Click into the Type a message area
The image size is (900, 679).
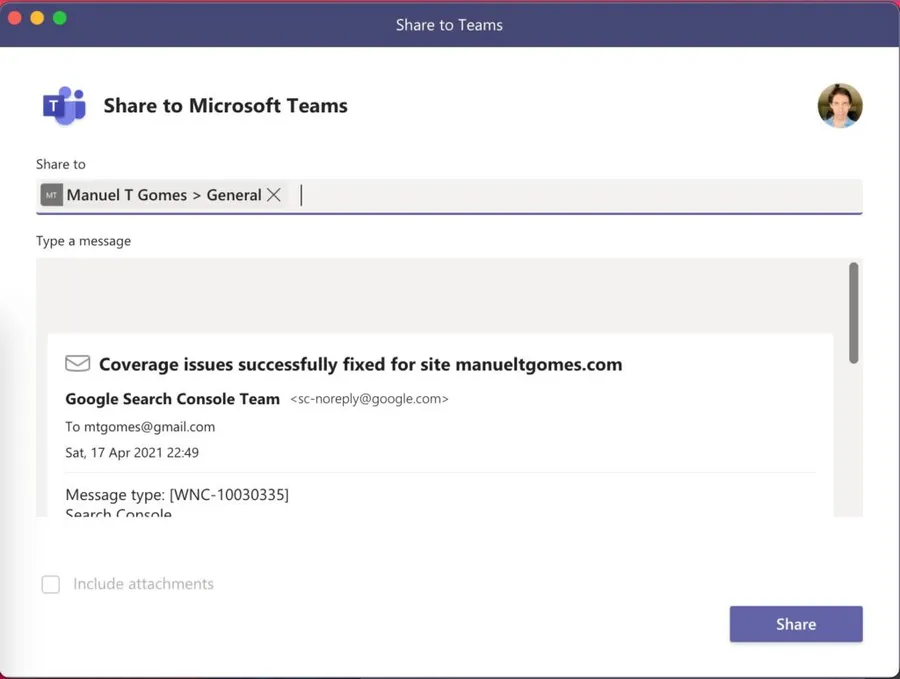pos(440,295)
